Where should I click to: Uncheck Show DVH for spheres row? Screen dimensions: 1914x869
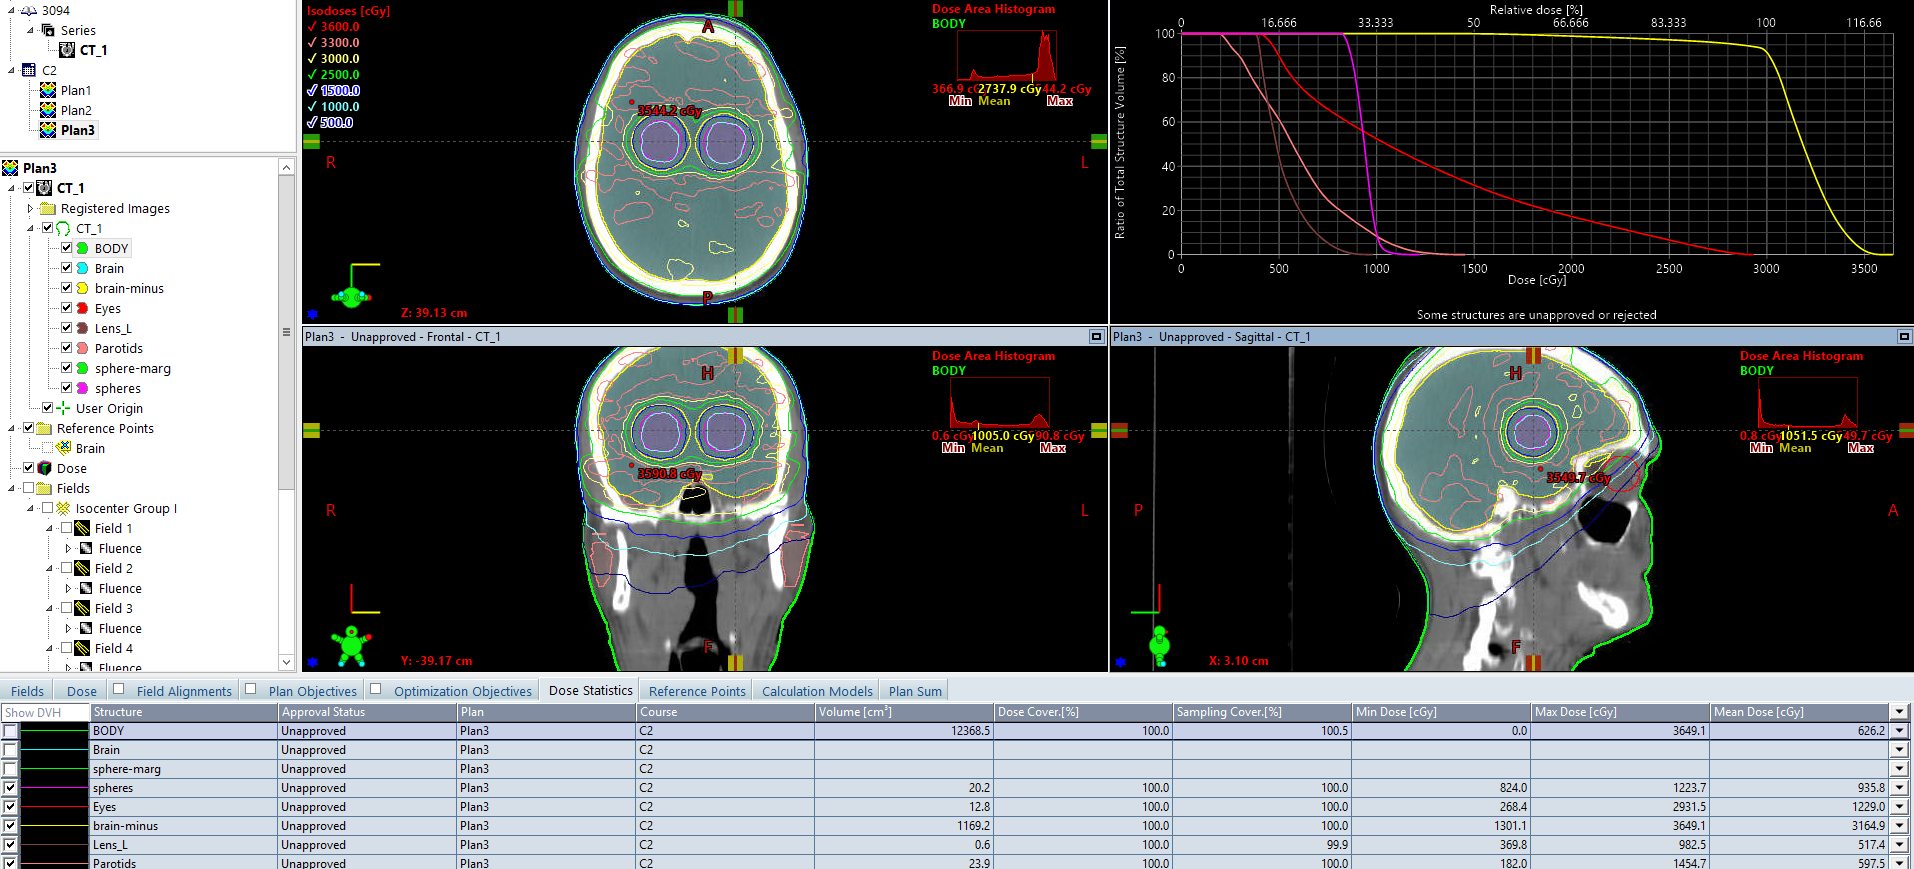[x=10, y=788]
